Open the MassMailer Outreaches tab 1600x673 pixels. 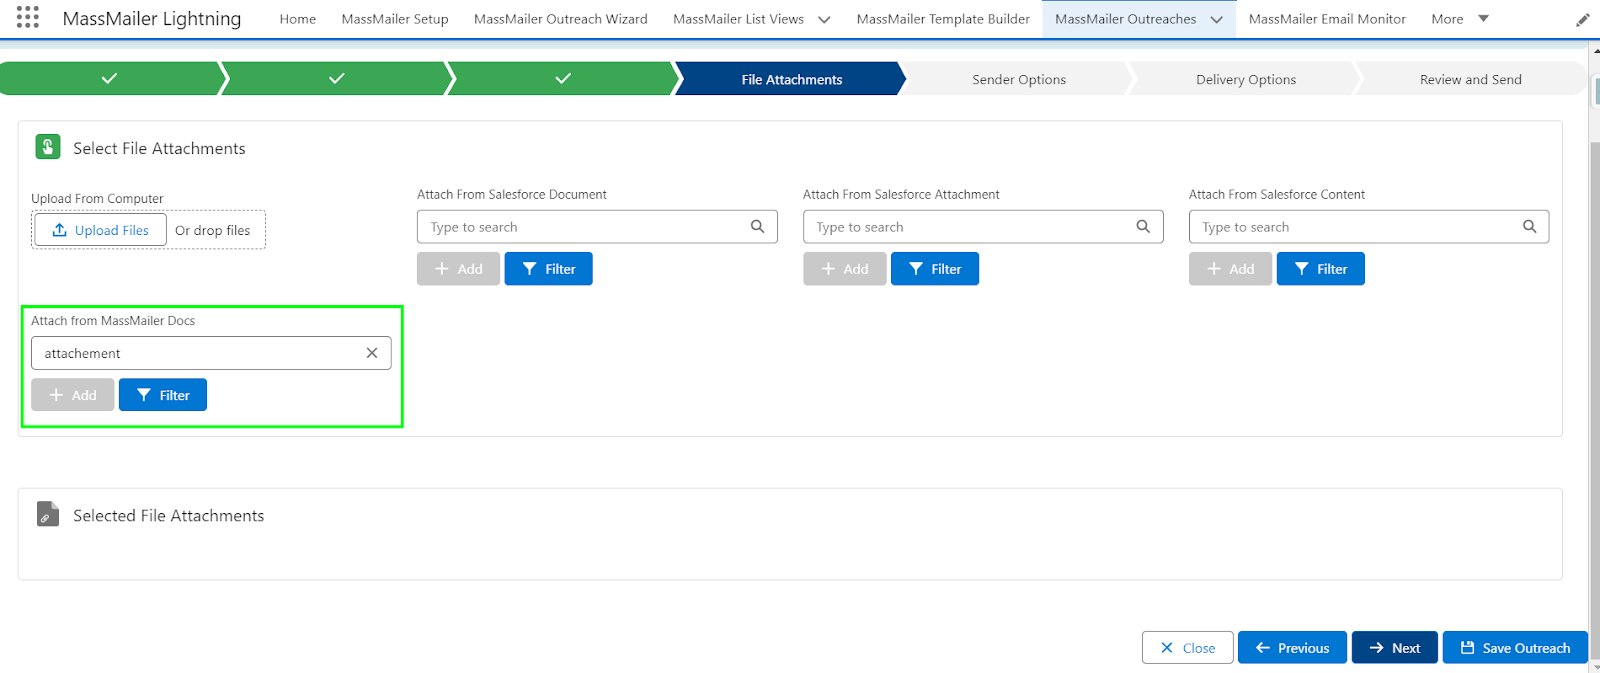(x=1125, y=19)
